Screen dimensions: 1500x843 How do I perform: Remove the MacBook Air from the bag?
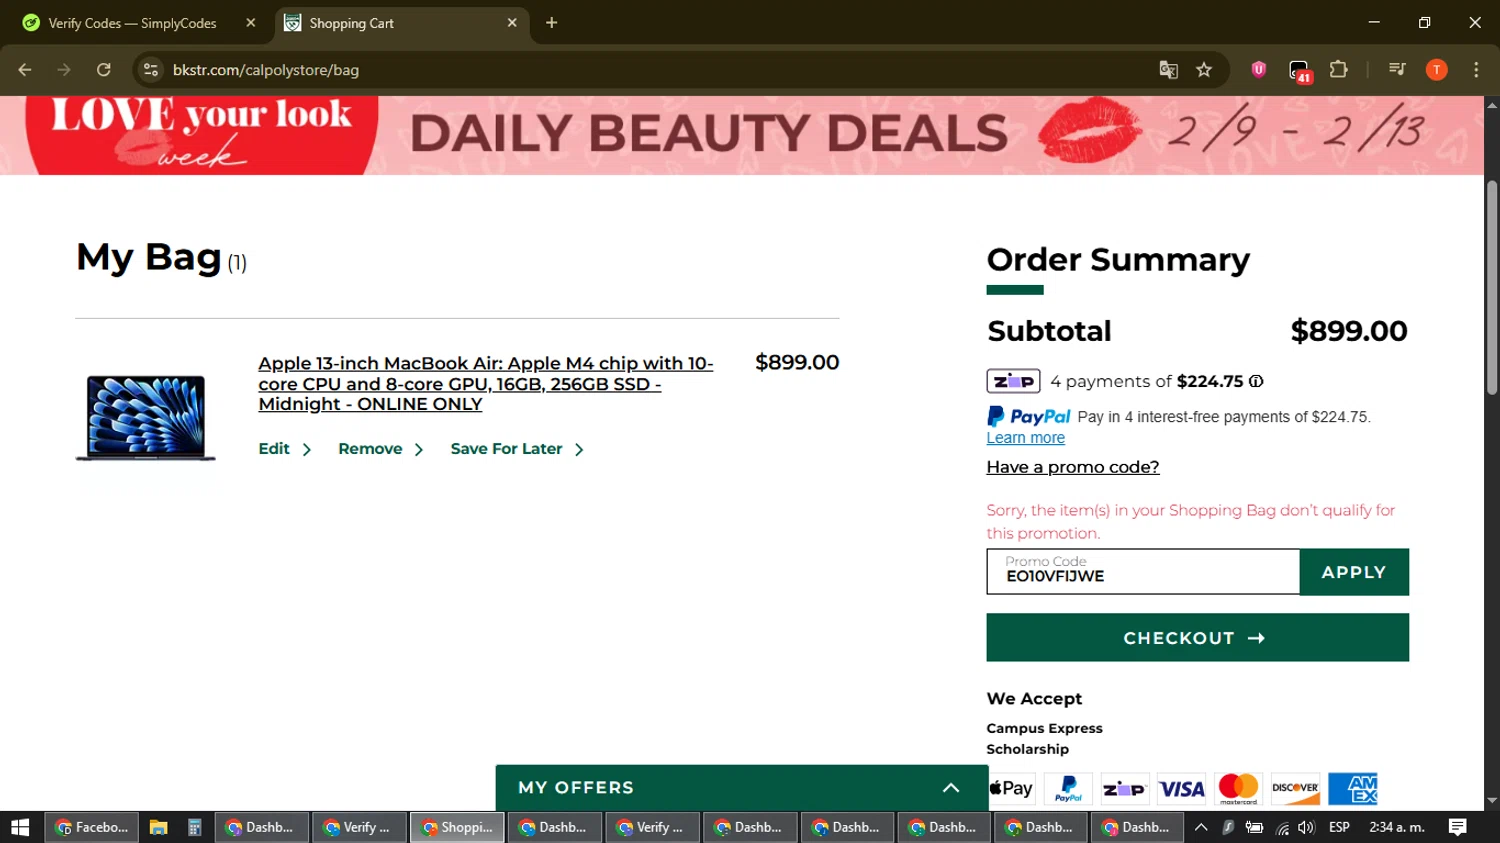coord(381,449)
